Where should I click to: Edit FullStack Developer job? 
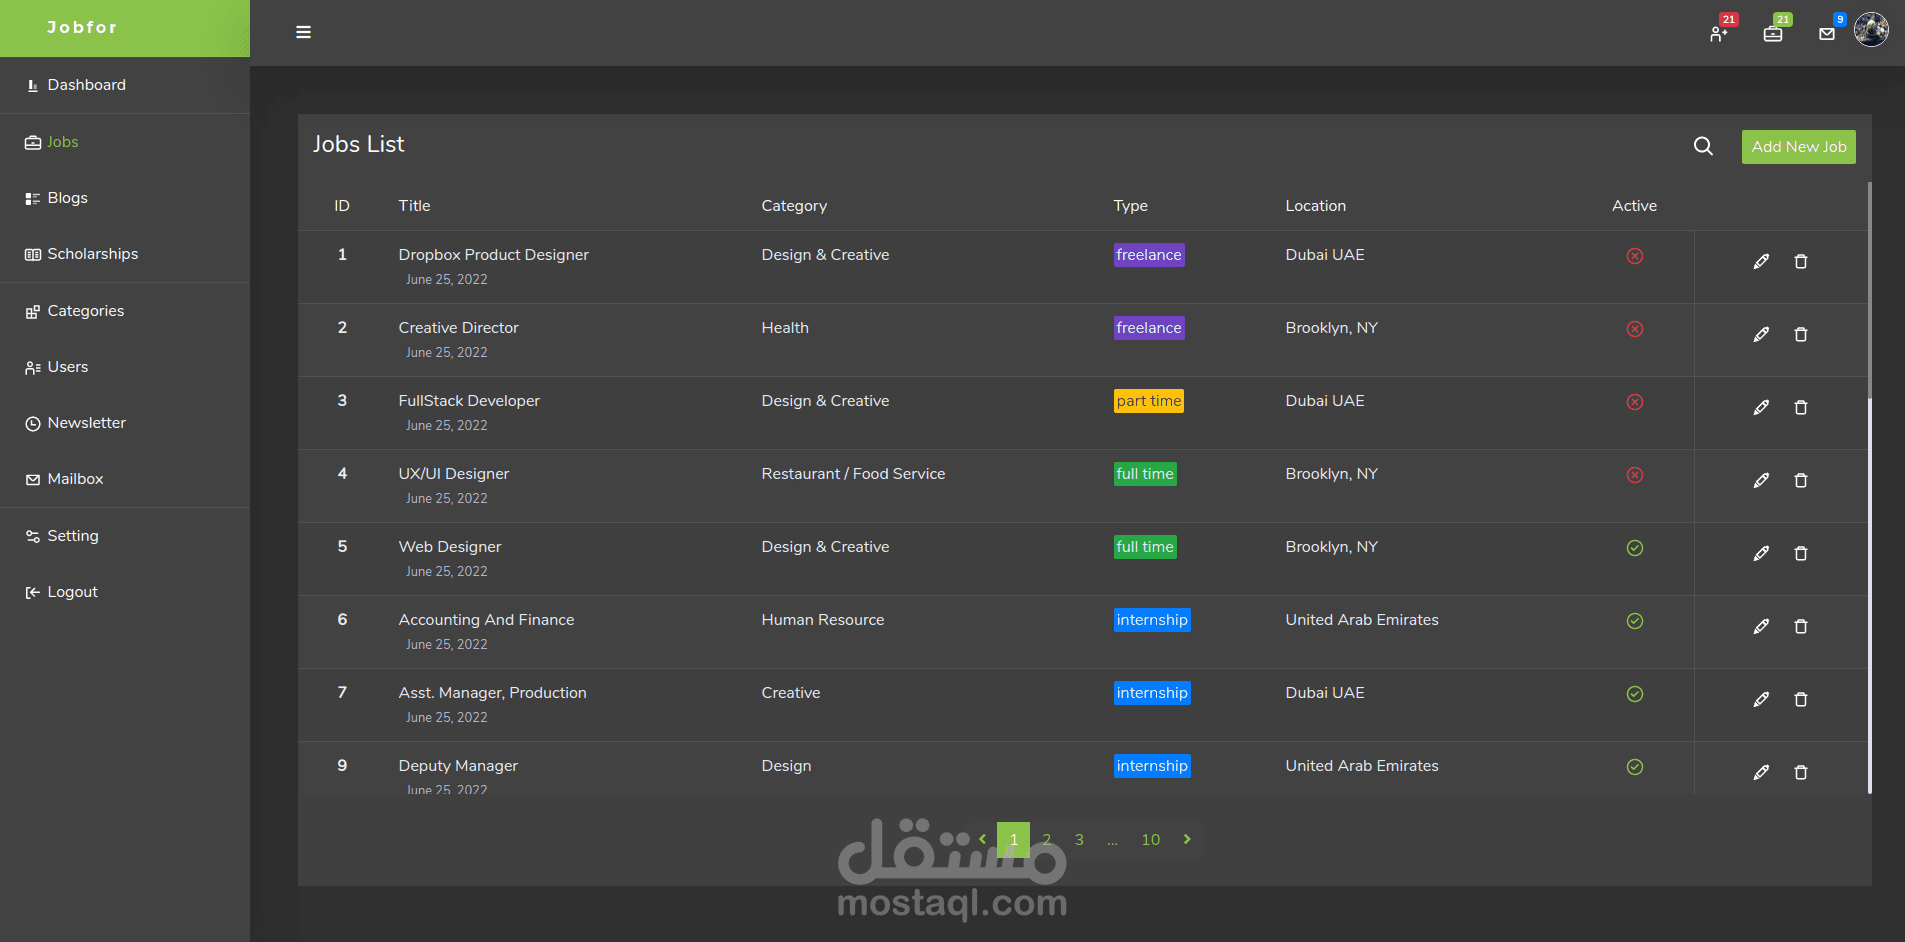(1761, 407)
